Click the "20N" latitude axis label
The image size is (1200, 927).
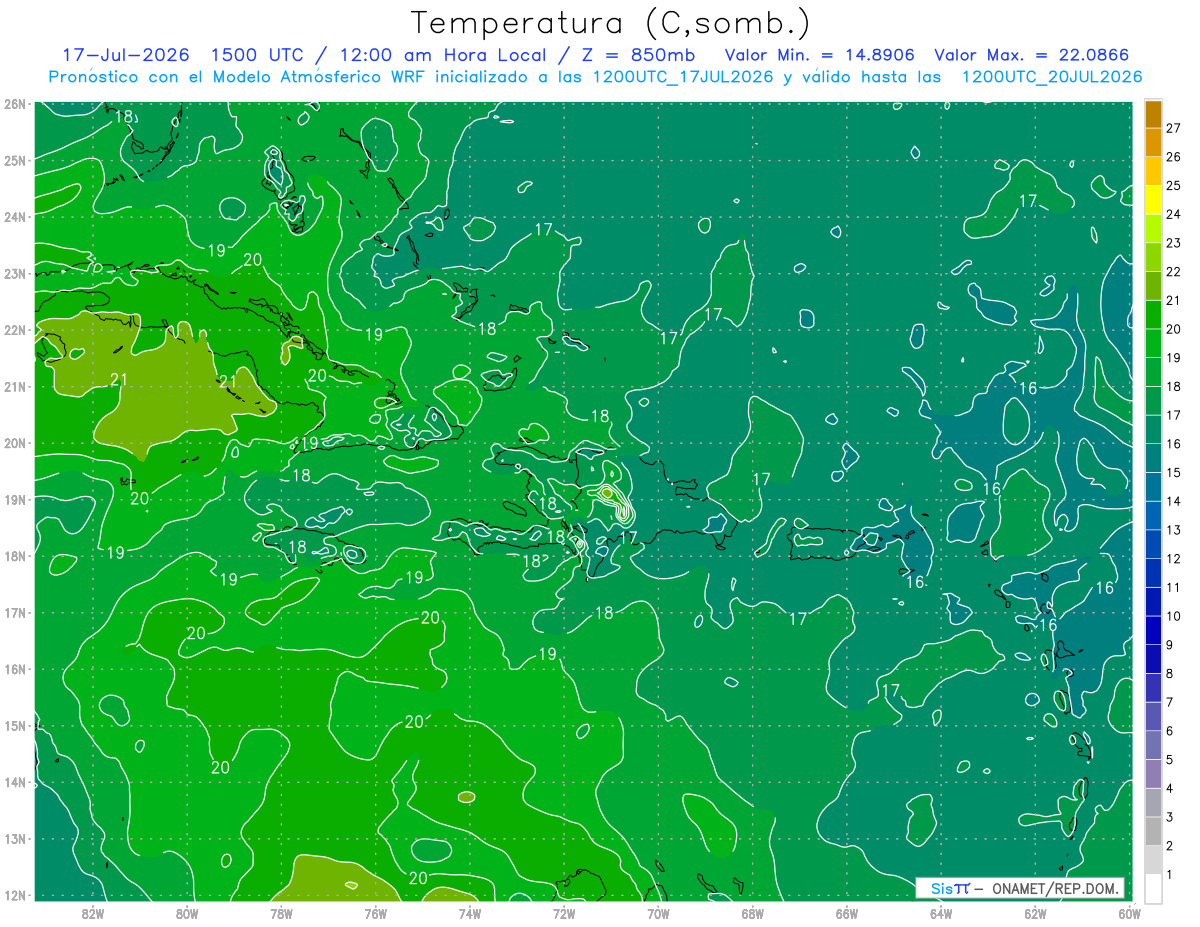click(x=14, y=443)
